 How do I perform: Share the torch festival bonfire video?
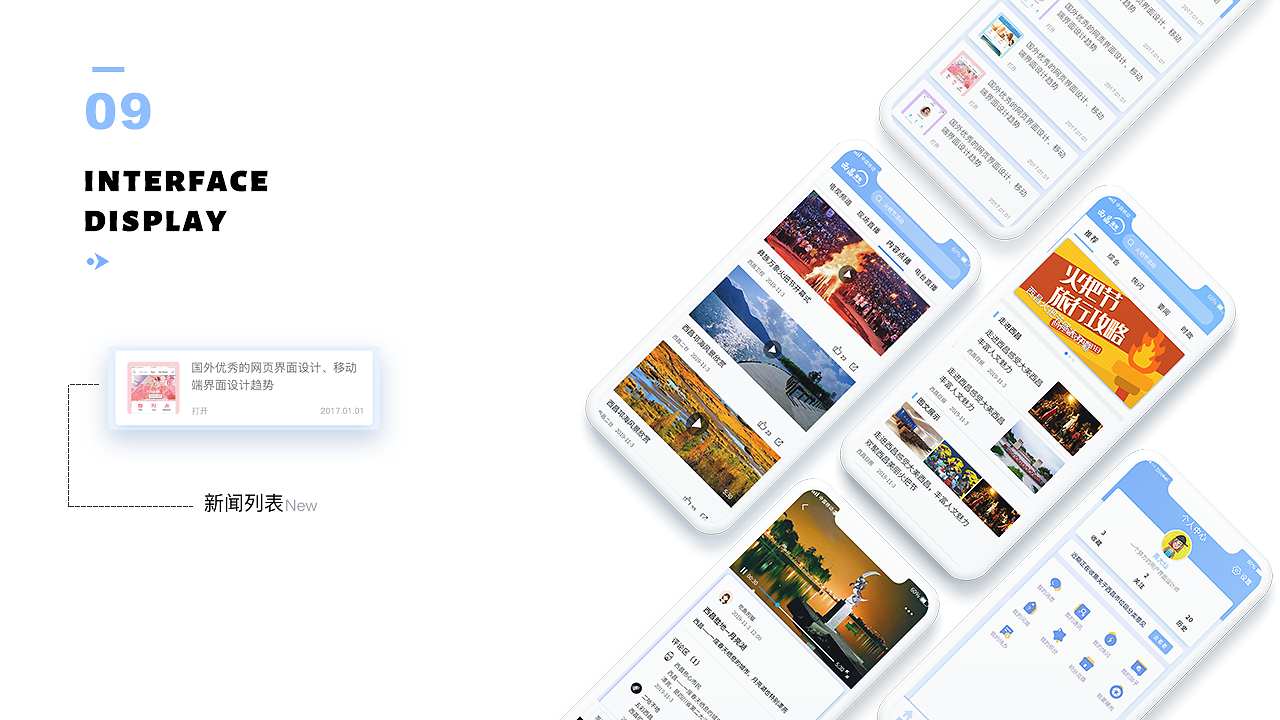click(x=854, y=367)
